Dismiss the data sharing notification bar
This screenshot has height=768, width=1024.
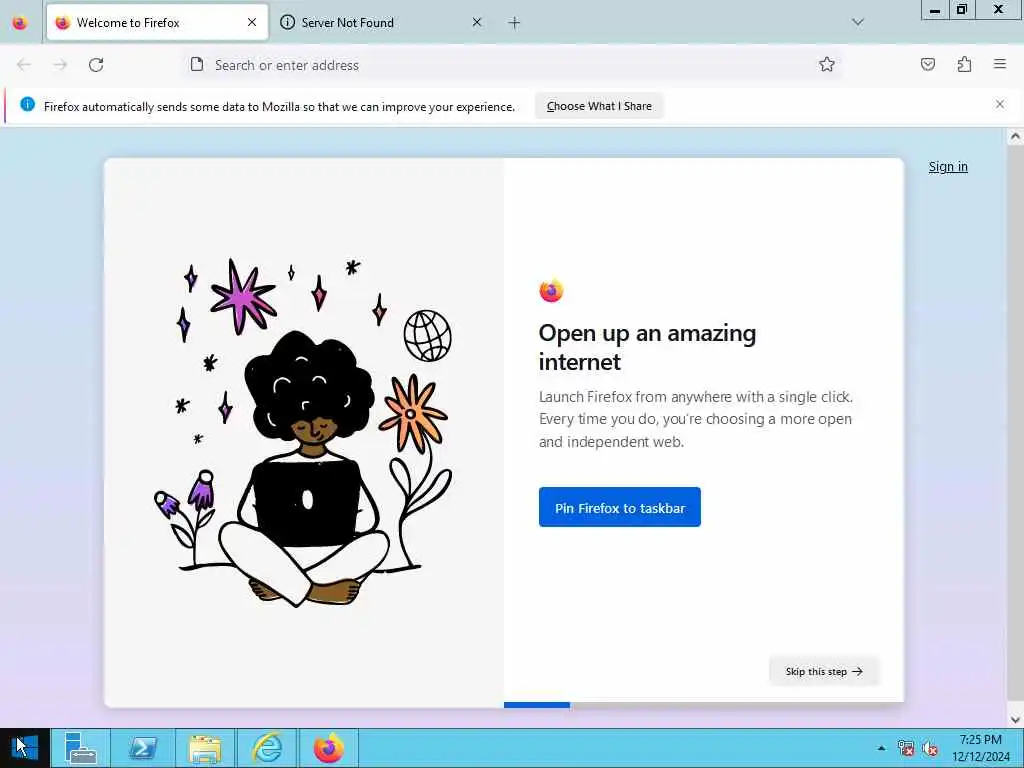pyautogui.click(x=1000, y=104)
